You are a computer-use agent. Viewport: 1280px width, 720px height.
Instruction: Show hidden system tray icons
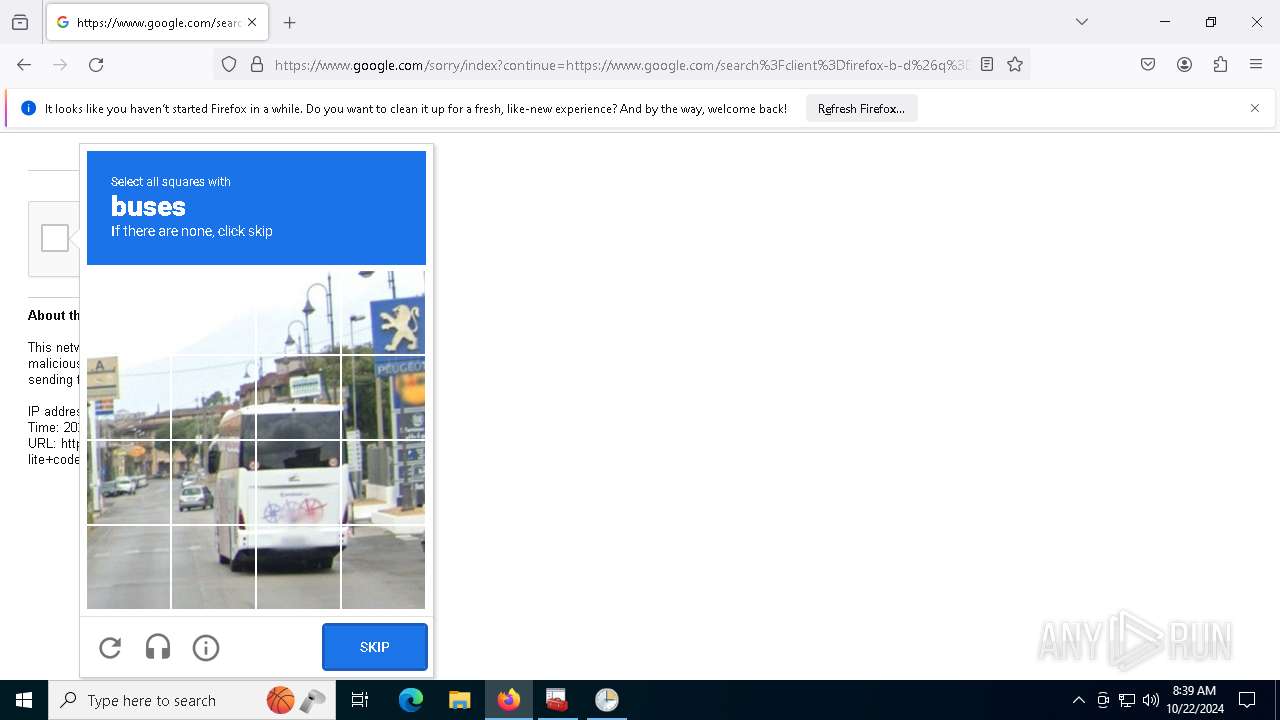[1078, 700]
